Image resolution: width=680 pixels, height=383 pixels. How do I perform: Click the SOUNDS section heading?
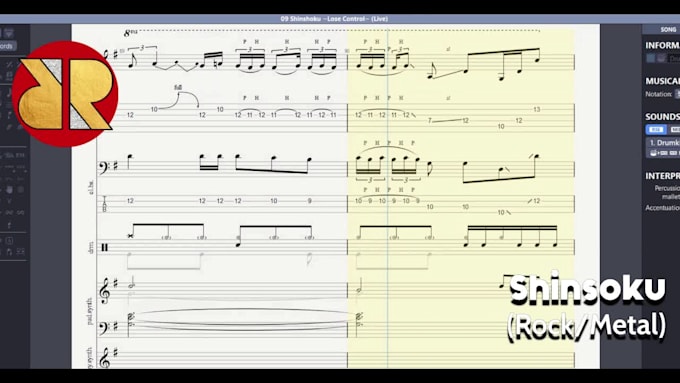(662, 117)
